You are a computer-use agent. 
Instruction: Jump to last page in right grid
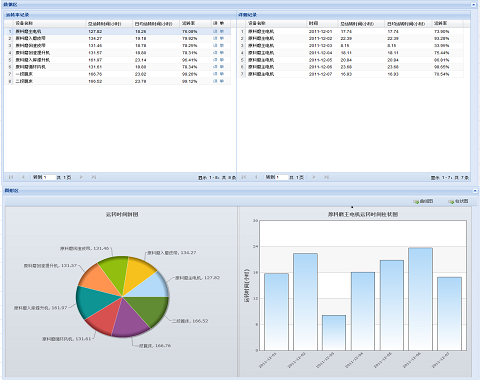(x=326, y=177)
